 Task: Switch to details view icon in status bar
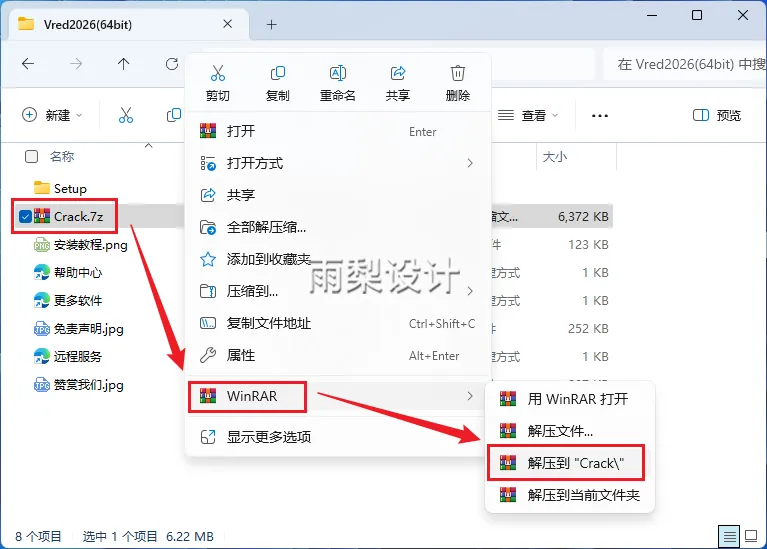click(x=729, y=536)
